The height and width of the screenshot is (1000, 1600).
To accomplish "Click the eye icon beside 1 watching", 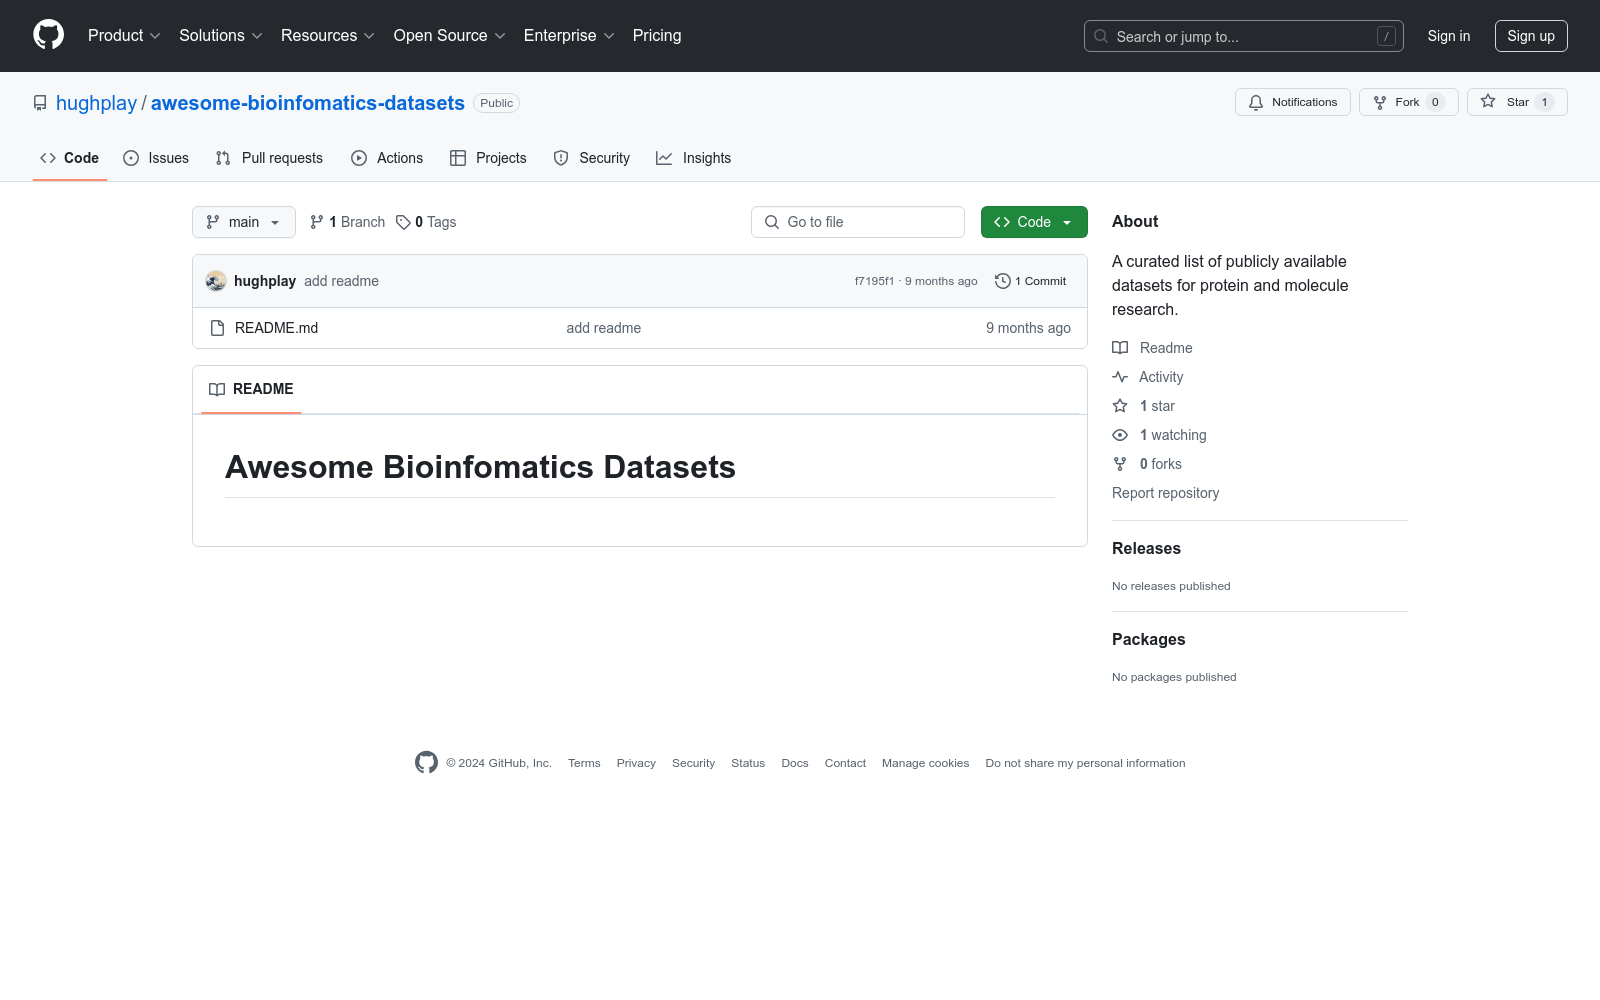I will (x=1120, y=435).
